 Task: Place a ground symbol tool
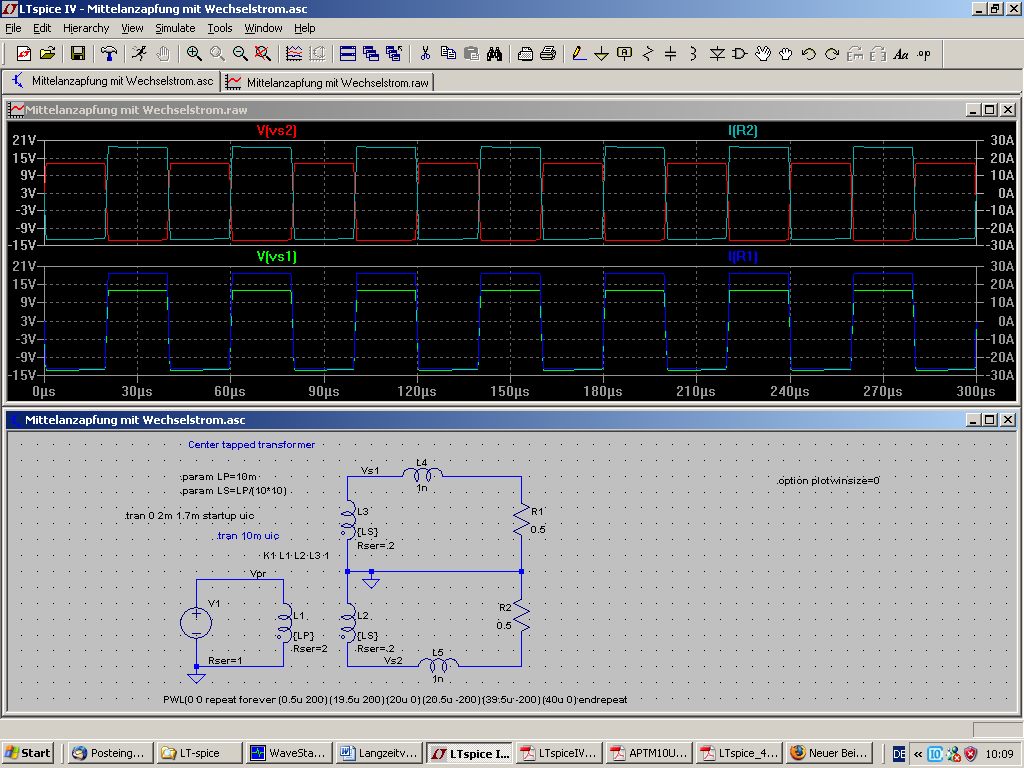601,54
